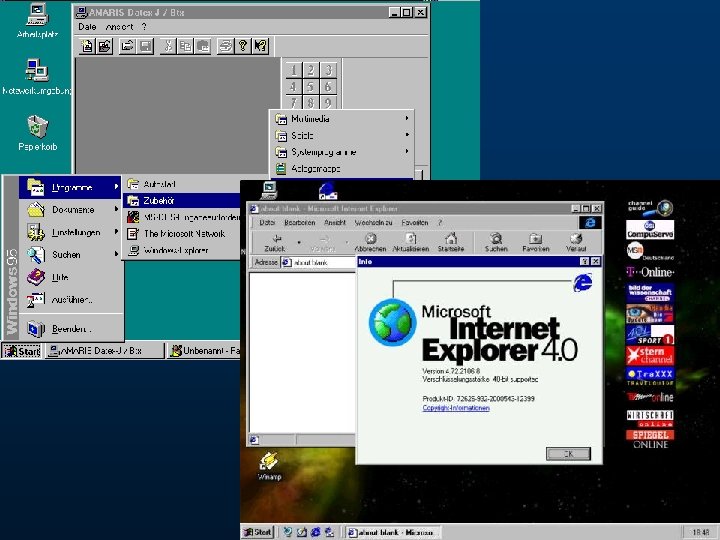Launch The Microsoft Network from Programme
This screenshot has height=540, width=720.
(182, 234)
